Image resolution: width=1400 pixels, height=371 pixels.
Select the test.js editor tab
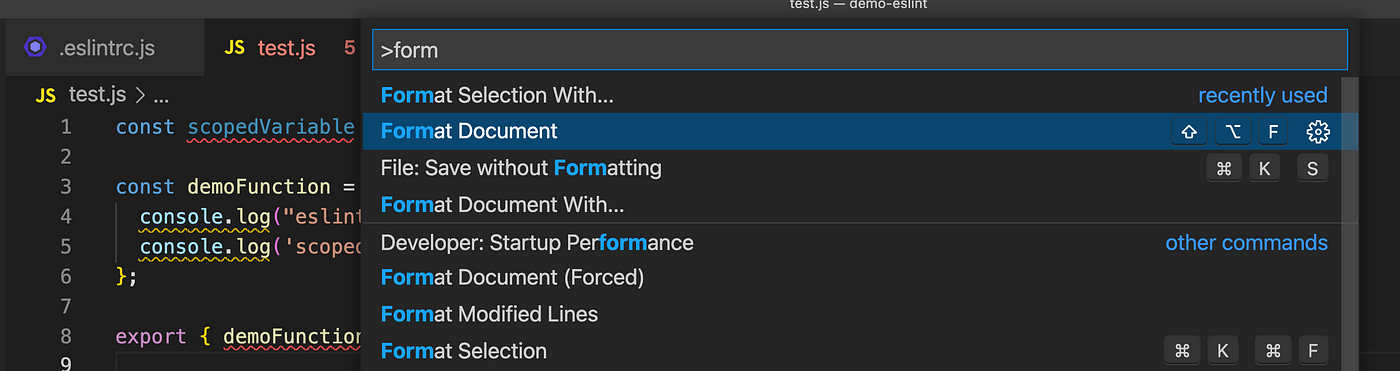(285, 47)
